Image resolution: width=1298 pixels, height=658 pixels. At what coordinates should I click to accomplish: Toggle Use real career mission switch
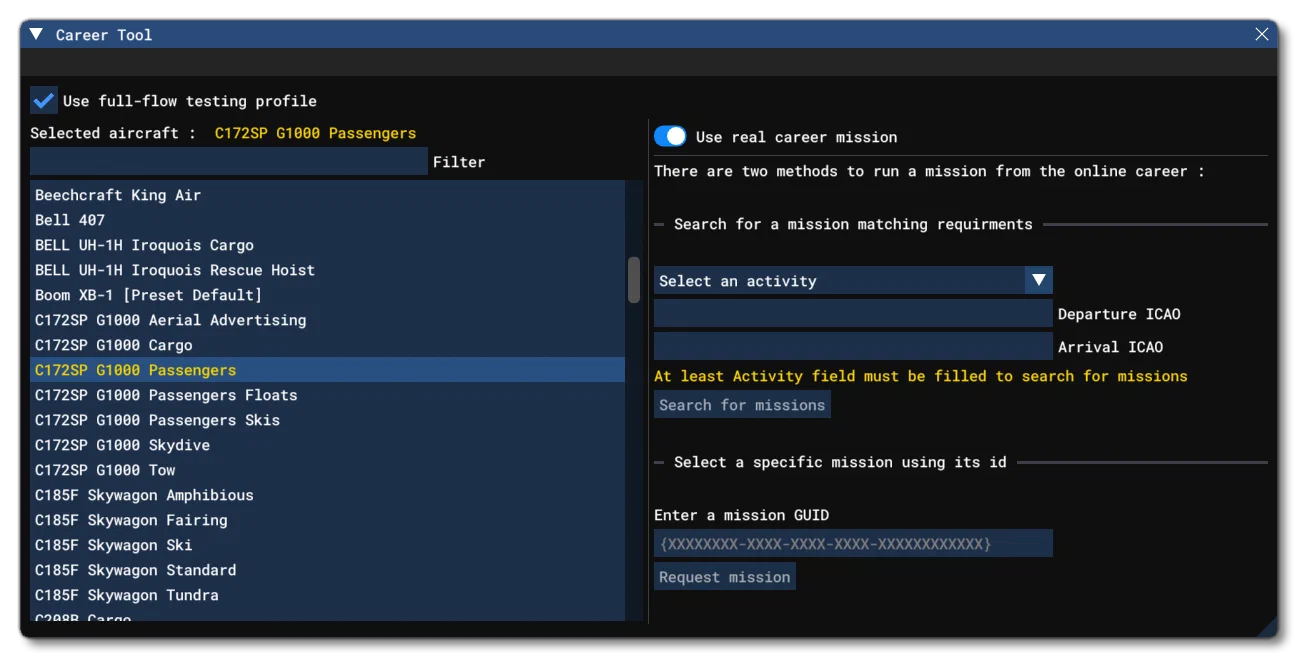coord(670,136)
